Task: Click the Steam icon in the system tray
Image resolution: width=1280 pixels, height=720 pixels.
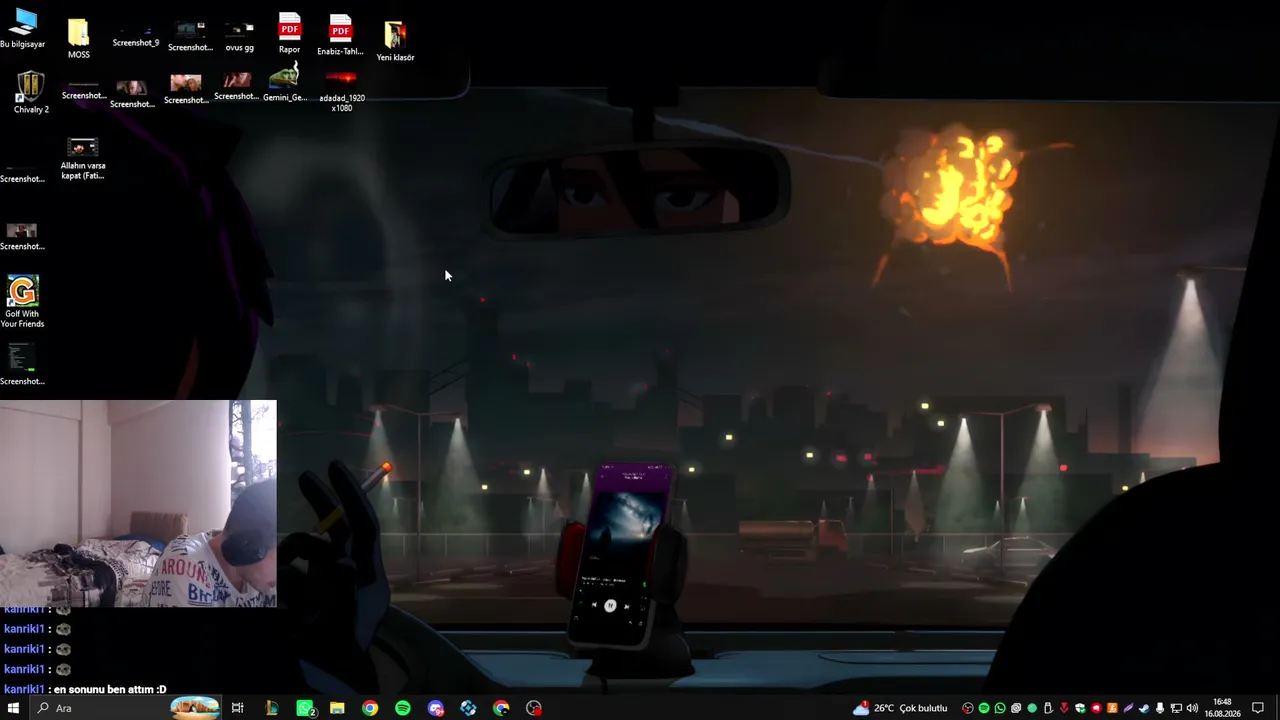Action: [x=1144, y=708]
